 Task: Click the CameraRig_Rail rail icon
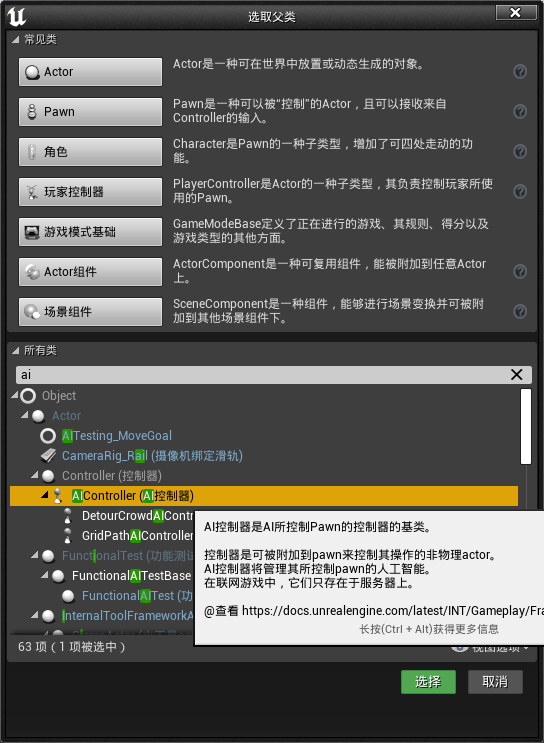point(48,456)
